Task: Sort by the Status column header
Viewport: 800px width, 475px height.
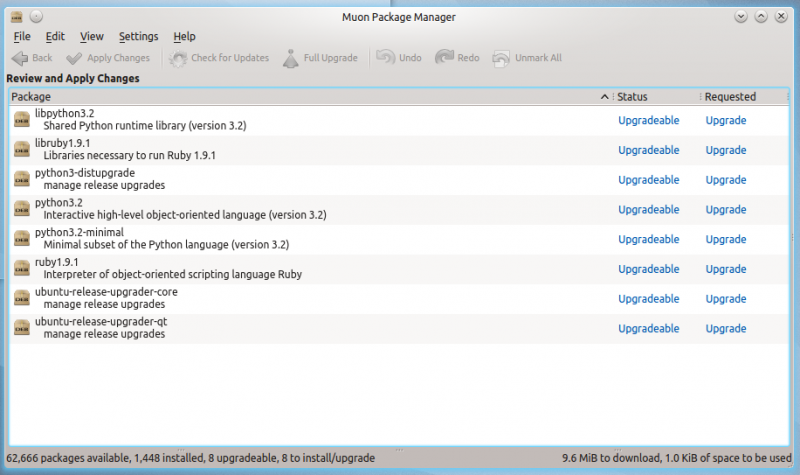Action: pyautogui.click(x=656, y=96)
